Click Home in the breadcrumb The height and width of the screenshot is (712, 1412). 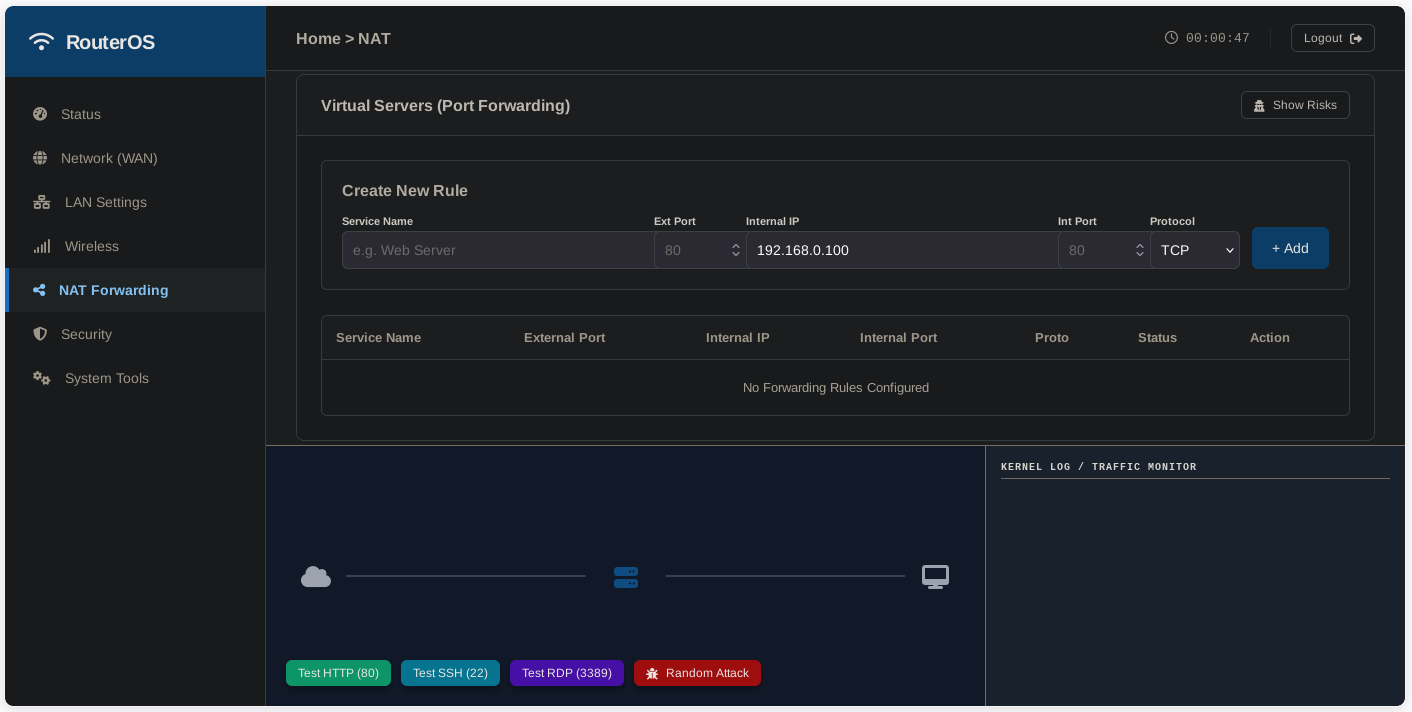[318, 38]
